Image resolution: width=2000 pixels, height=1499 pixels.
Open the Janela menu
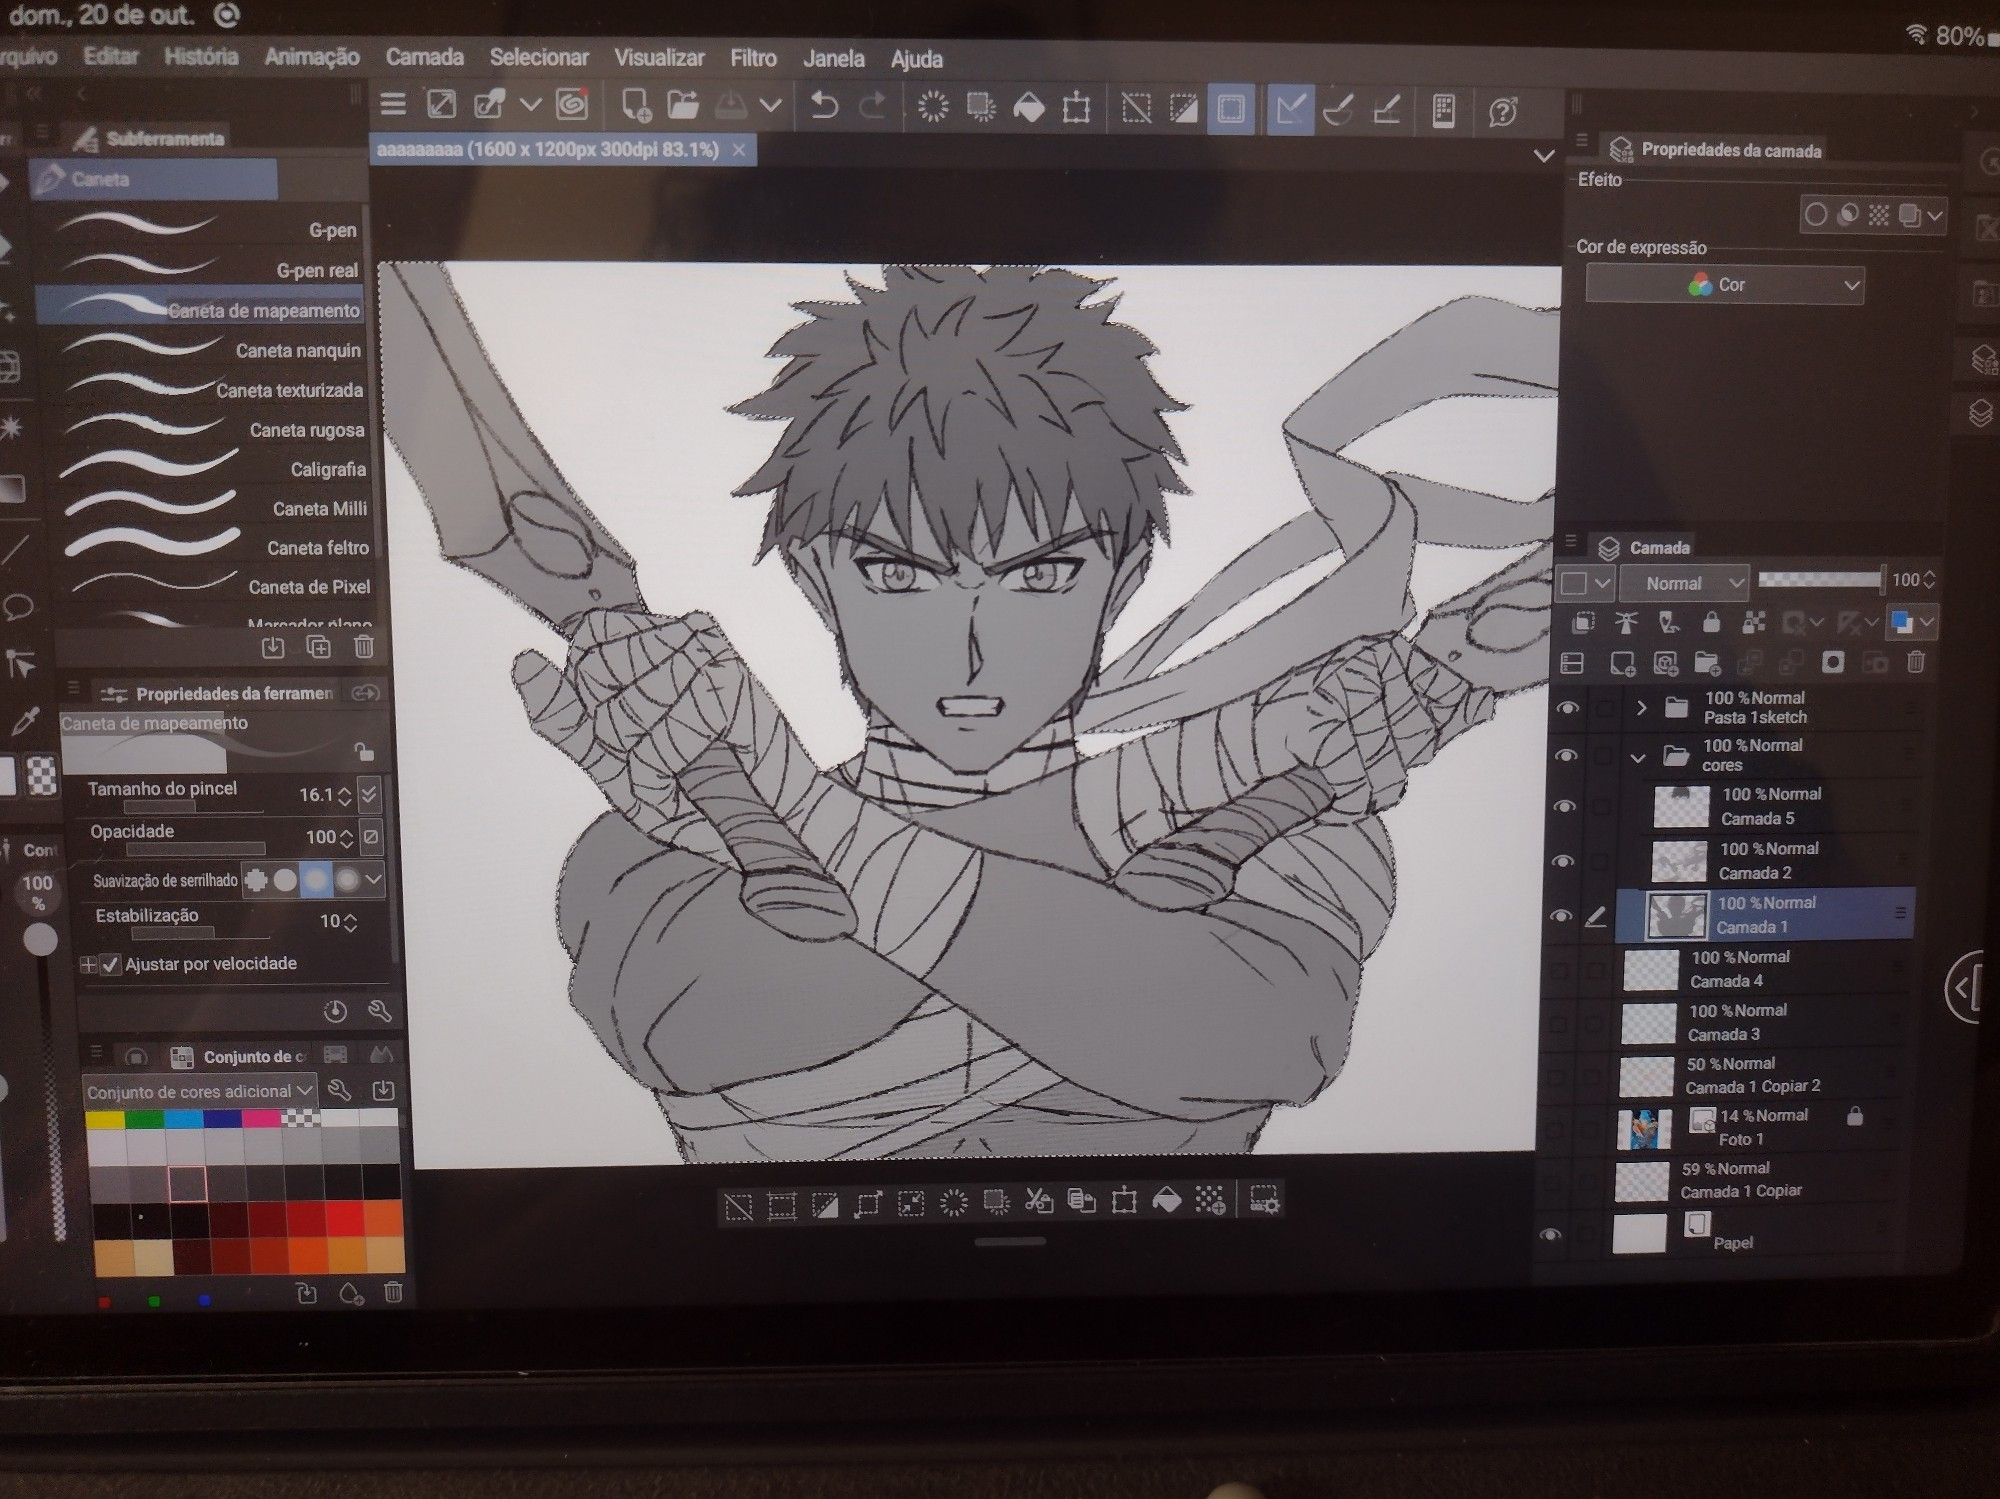click(x=833, y=59)
